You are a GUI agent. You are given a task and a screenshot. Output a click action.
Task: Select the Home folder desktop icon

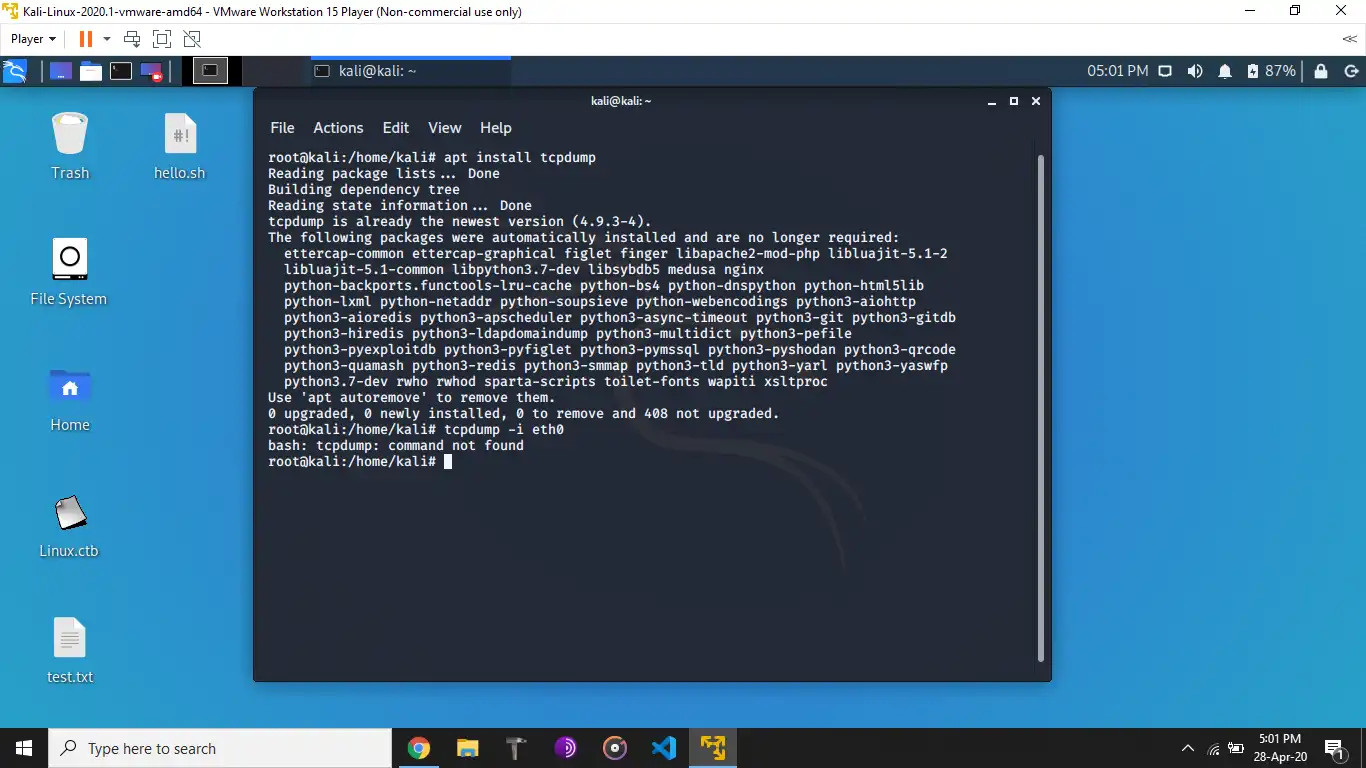[70, 399]
